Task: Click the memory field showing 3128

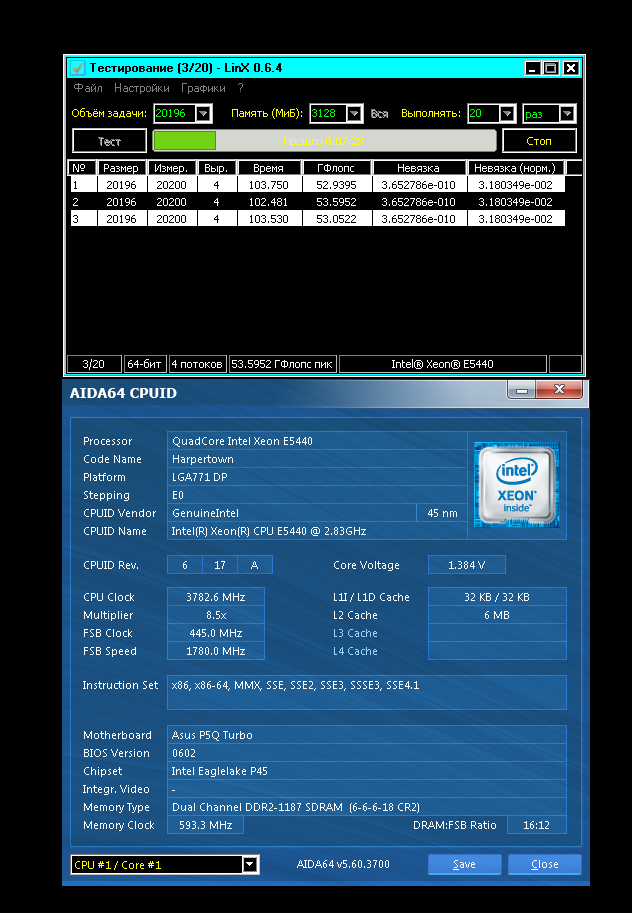Action: 328,114
